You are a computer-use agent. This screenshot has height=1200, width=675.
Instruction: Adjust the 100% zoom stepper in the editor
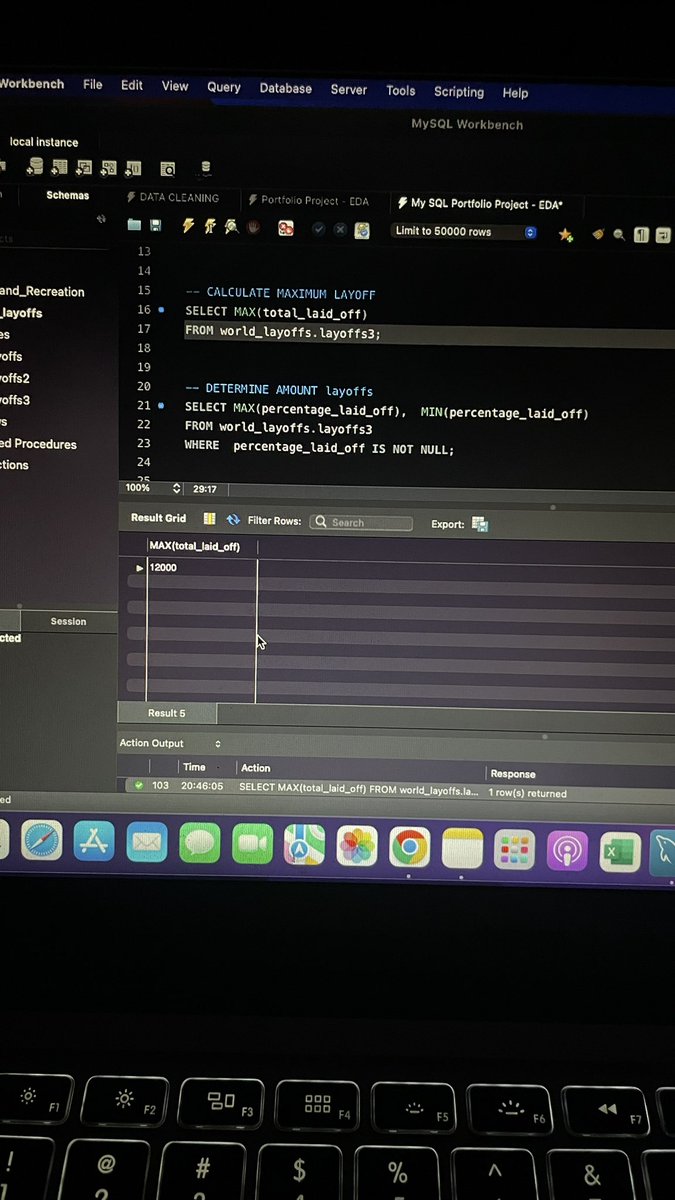click(177, 489)
